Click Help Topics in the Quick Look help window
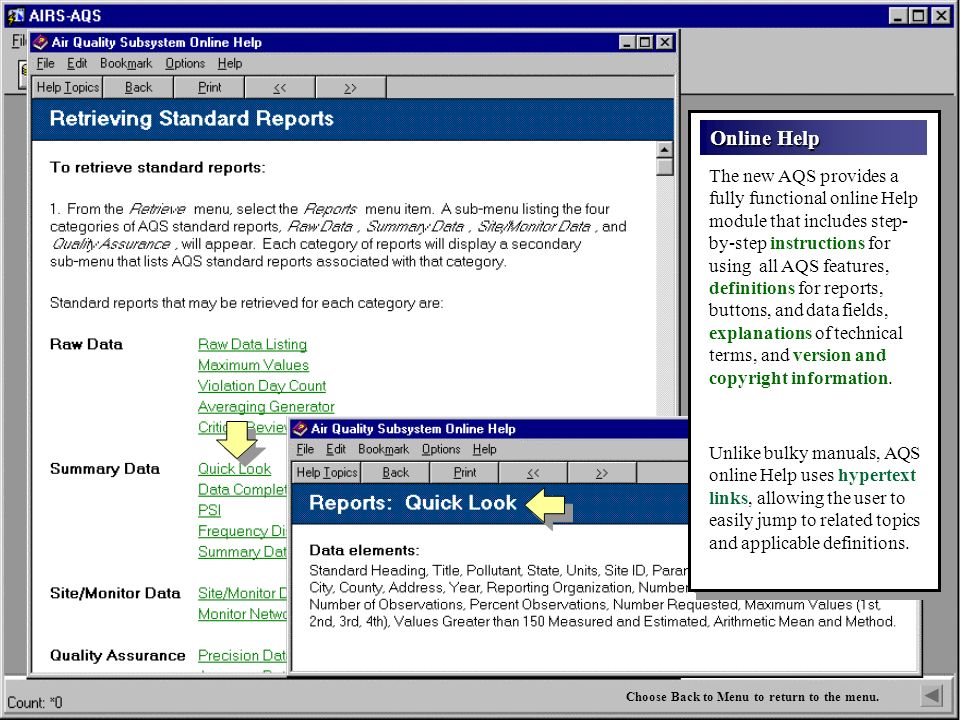960x720 pixels. [x=326, y=473]
